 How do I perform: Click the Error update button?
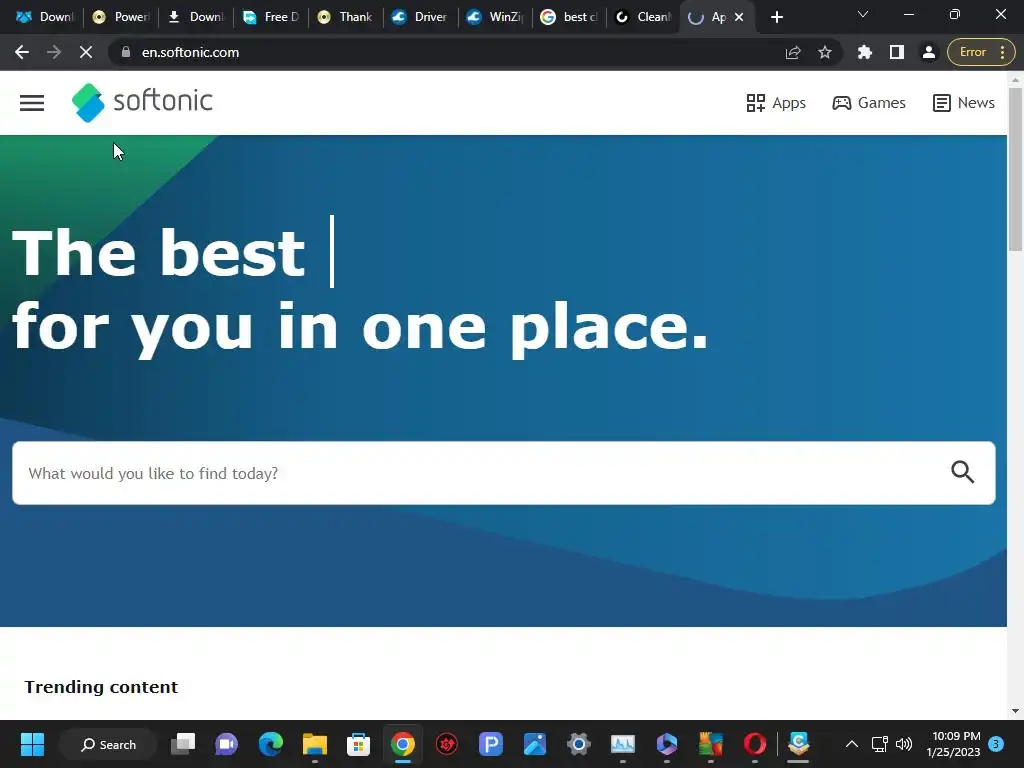click(980, 52)
